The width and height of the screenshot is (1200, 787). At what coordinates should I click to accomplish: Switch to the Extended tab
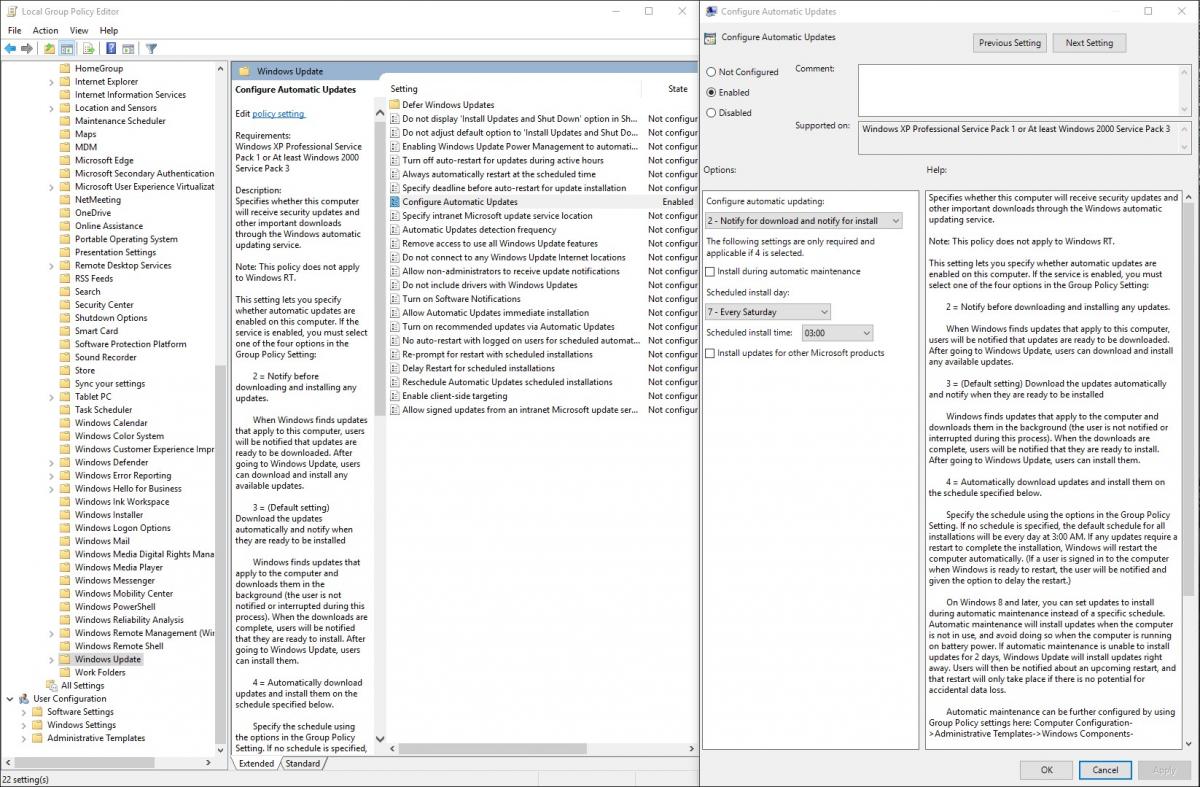pyautogui.click(x=256, y=763)
